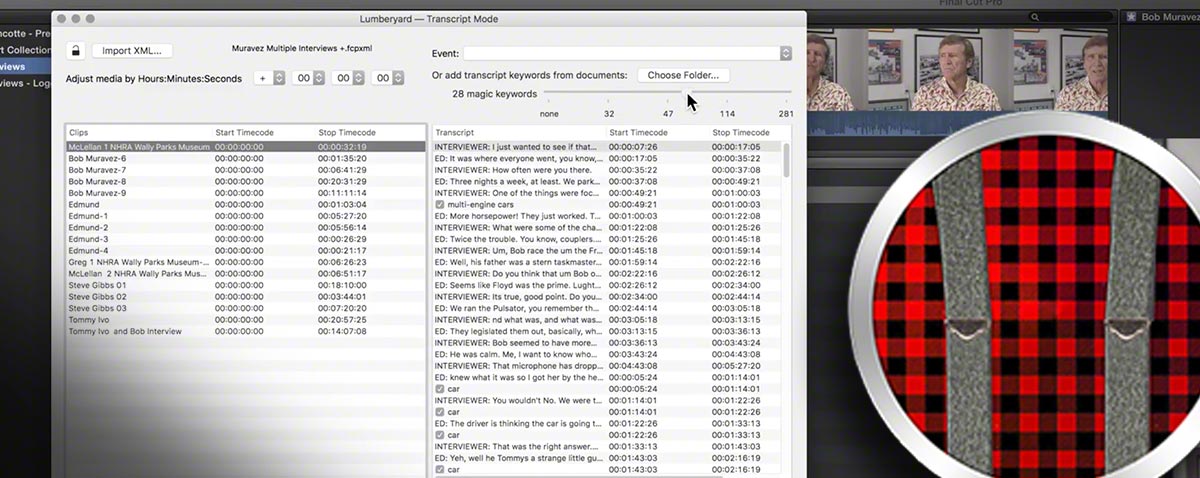Select transcript row 'INTERVIEWER: That was the right answer'
The image size is (1200, 478).
coord(606,446)
